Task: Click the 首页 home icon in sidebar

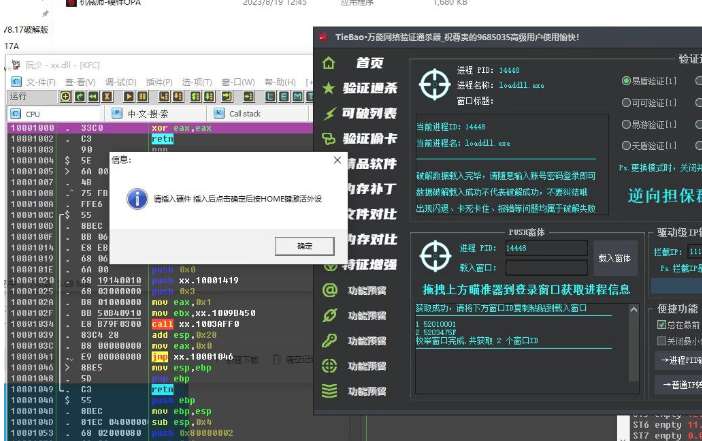Action: point(328,63)
